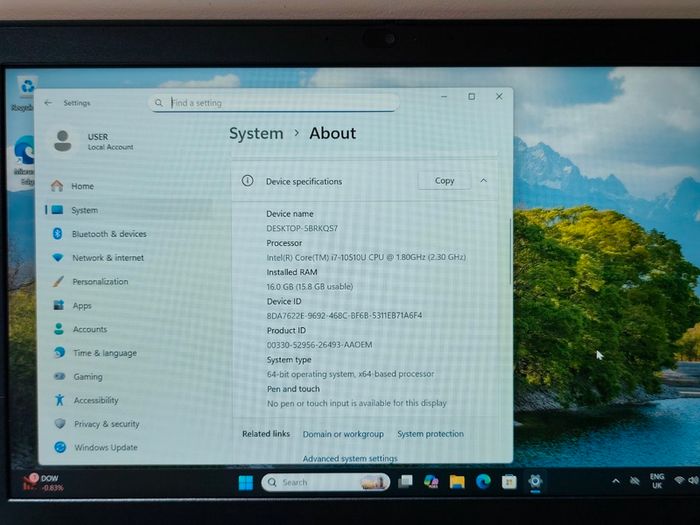Collapse the Device specifications section
This screenshot has width=700, height=525.
(x=483, y=180)
